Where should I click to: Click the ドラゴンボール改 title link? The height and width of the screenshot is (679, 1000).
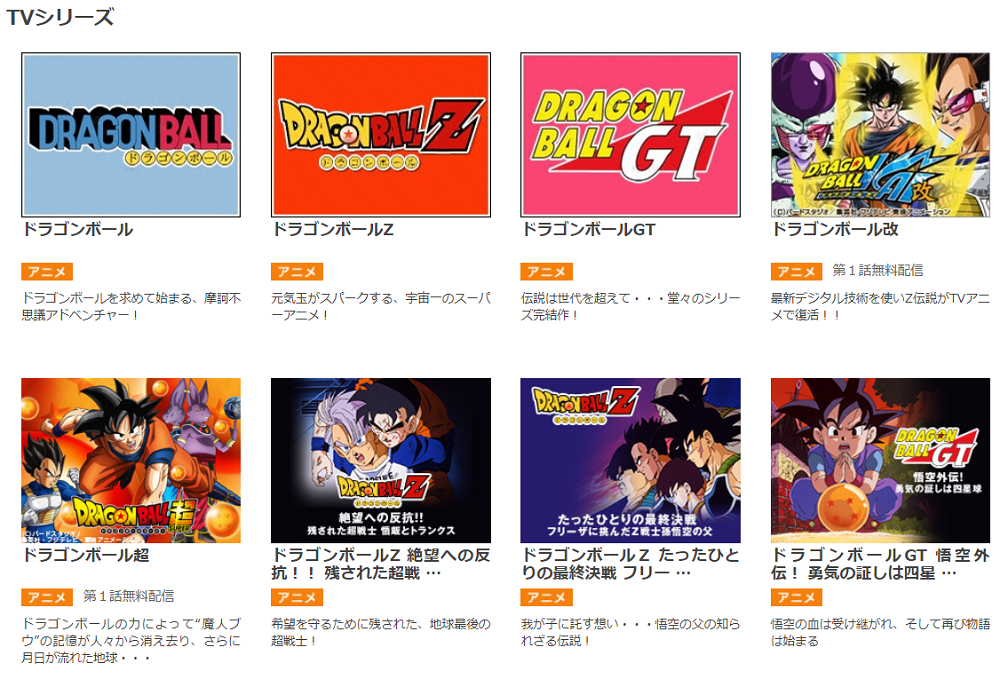(835, 230)
